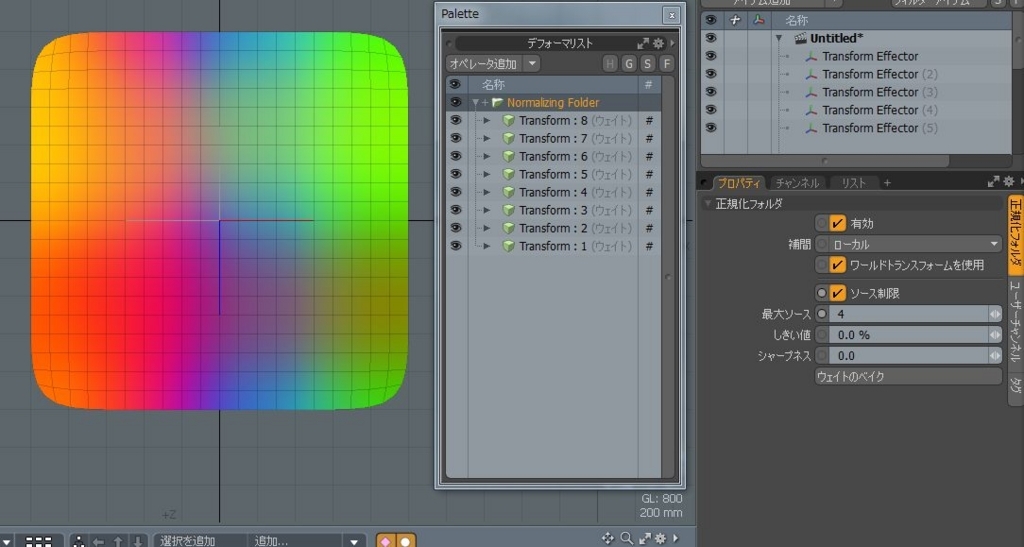This screenshot has width=1024, height=547.
Task: Click the first Transform Effector axis icon
Action: [811, 57]
